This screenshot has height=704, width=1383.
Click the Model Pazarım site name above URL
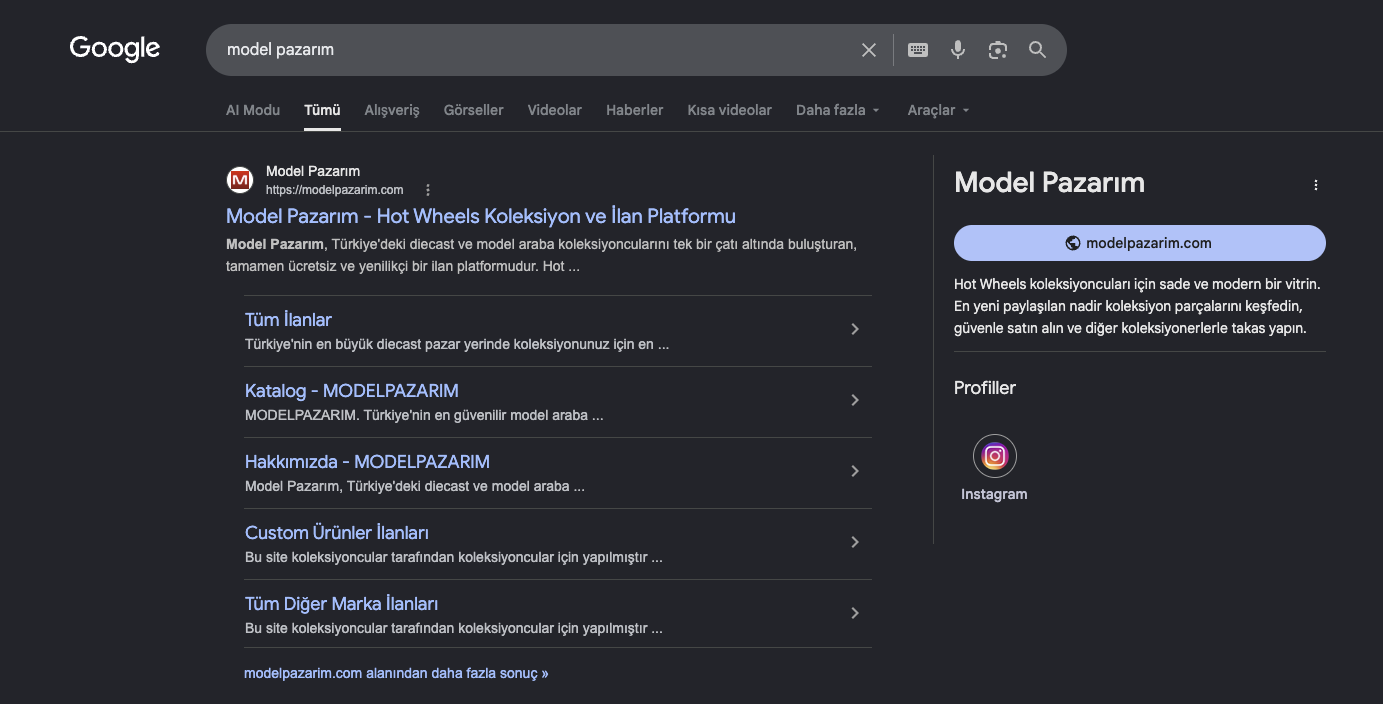click(x=313, y=171)
